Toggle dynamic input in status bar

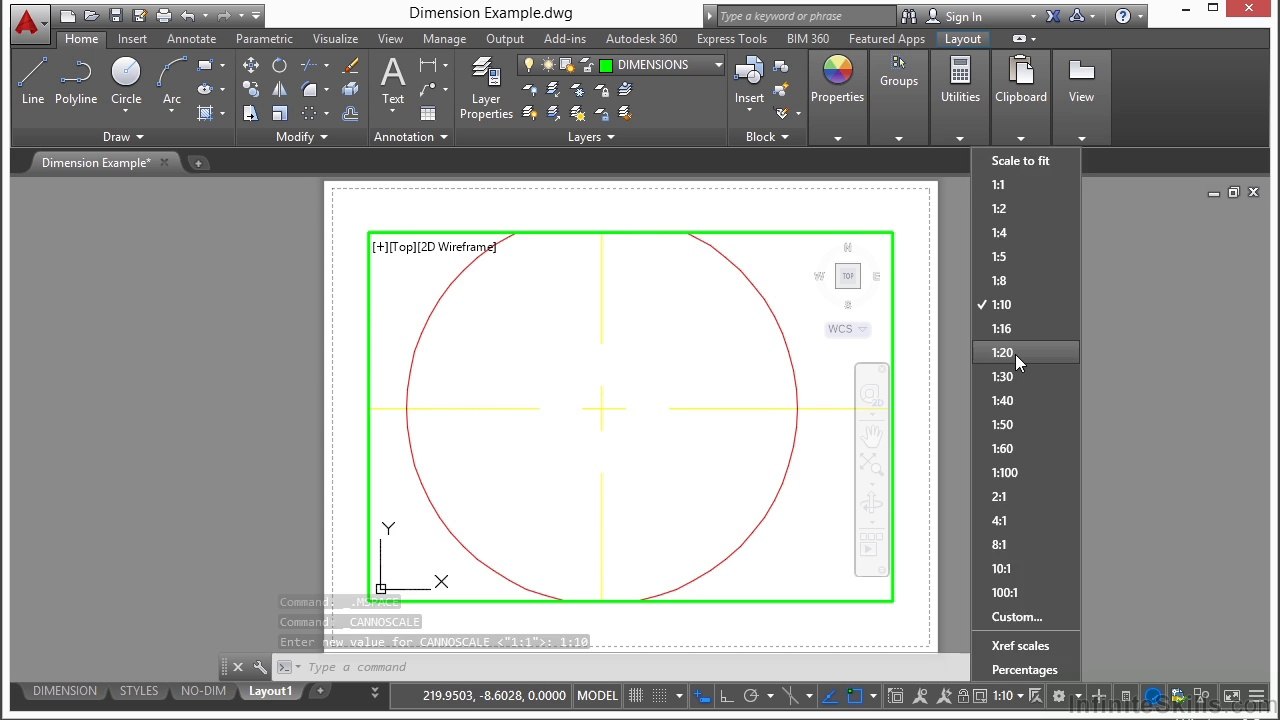(x=703, y=696)
